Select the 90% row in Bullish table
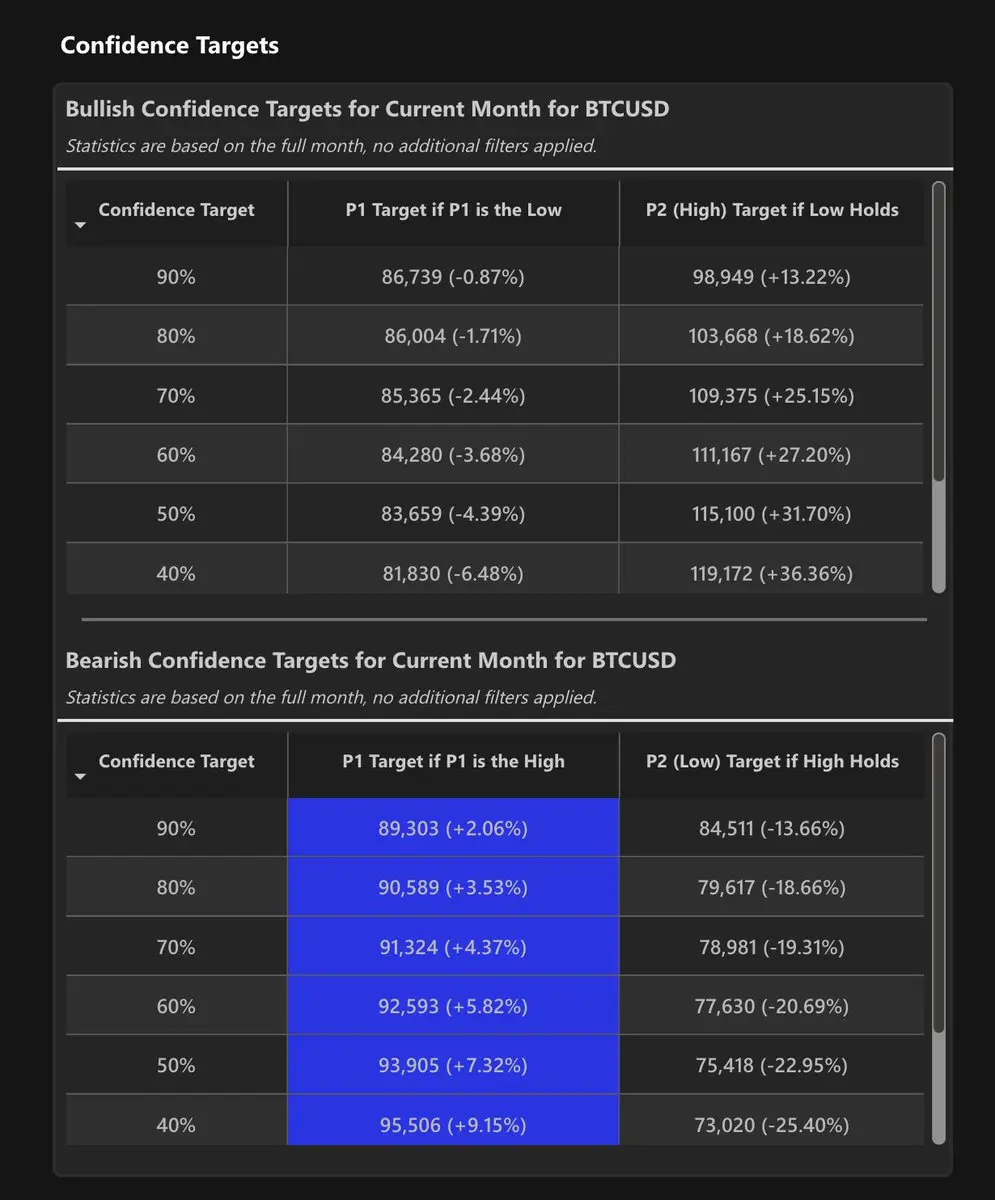Image resolution: width=995 pixels, height=1200 pixels. (x=176, y=277)
